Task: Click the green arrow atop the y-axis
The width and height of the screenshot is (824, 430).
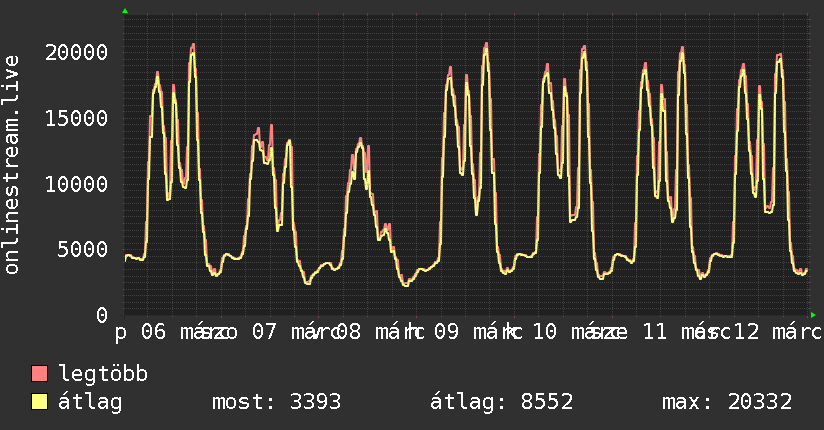Action: click(125, 11)
